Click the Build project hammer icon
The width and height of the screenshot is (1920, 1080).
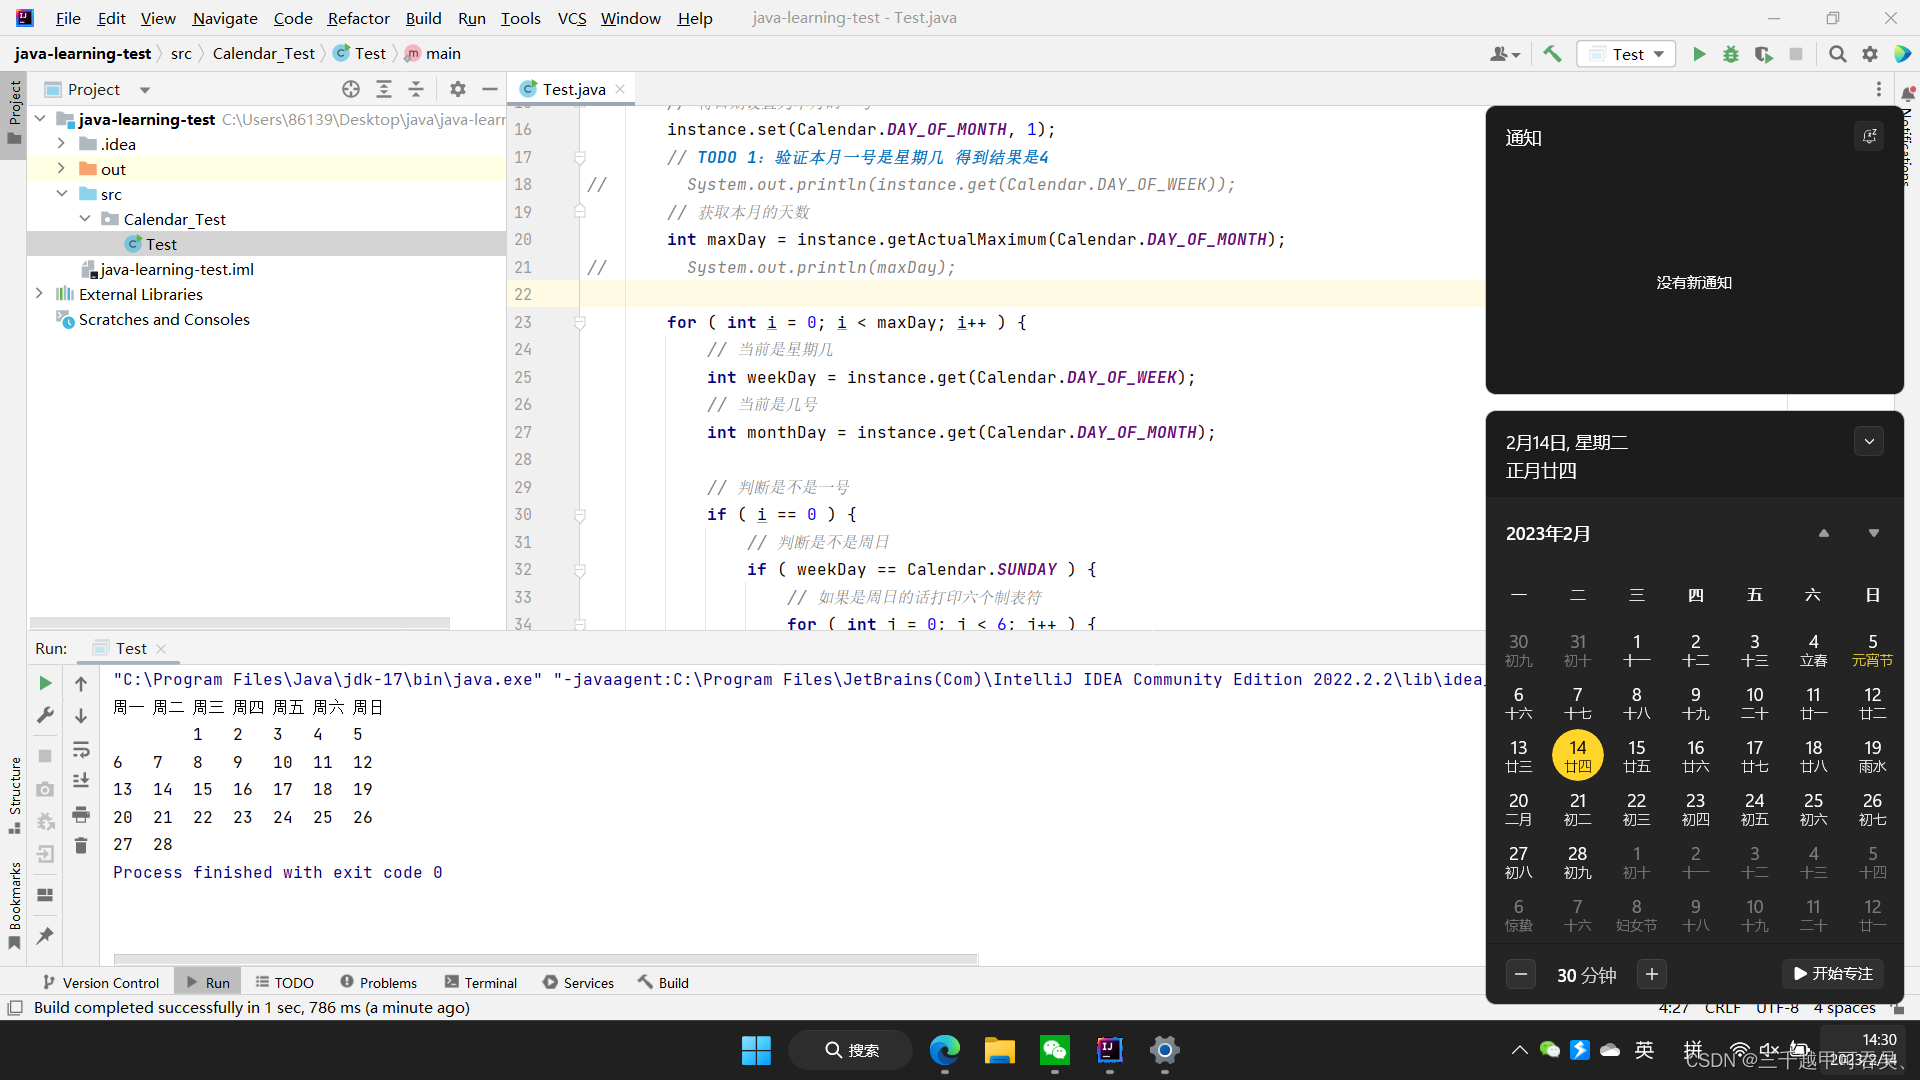coord(1552,54)
